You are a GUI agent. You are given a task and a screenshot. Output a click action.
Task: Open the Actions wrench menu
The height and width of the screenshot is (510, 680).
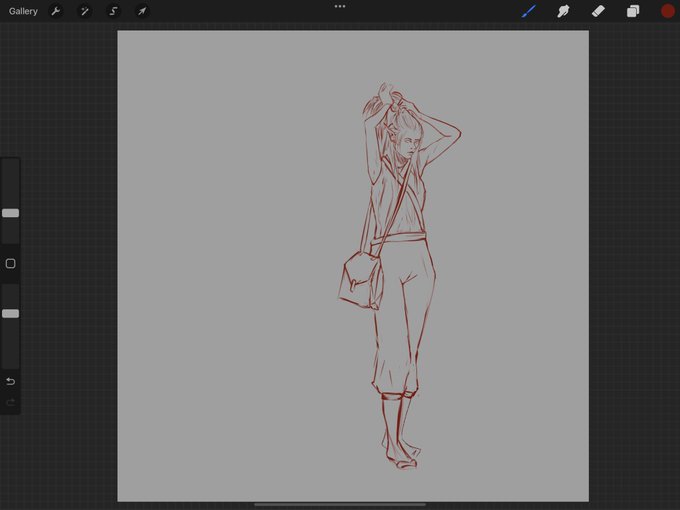[x=56, y=11]
